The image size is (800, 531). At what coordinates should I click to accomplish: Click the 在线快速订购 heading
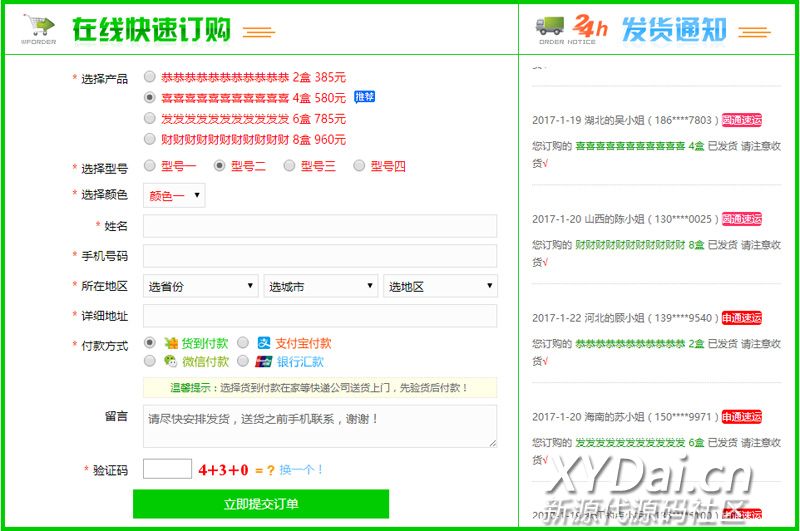tap(152, 29)
